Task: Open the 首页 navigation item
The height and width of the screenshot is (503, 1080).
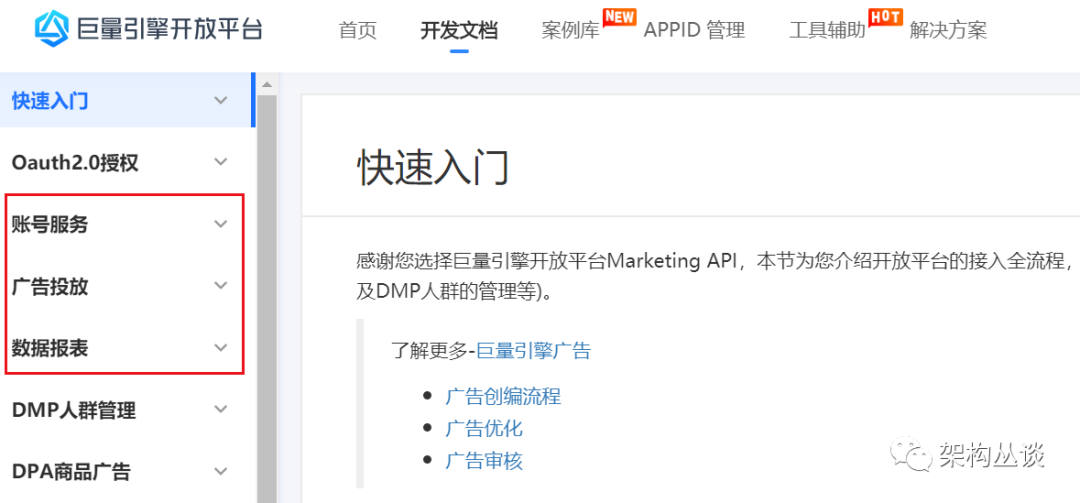Action: point(358,31)
